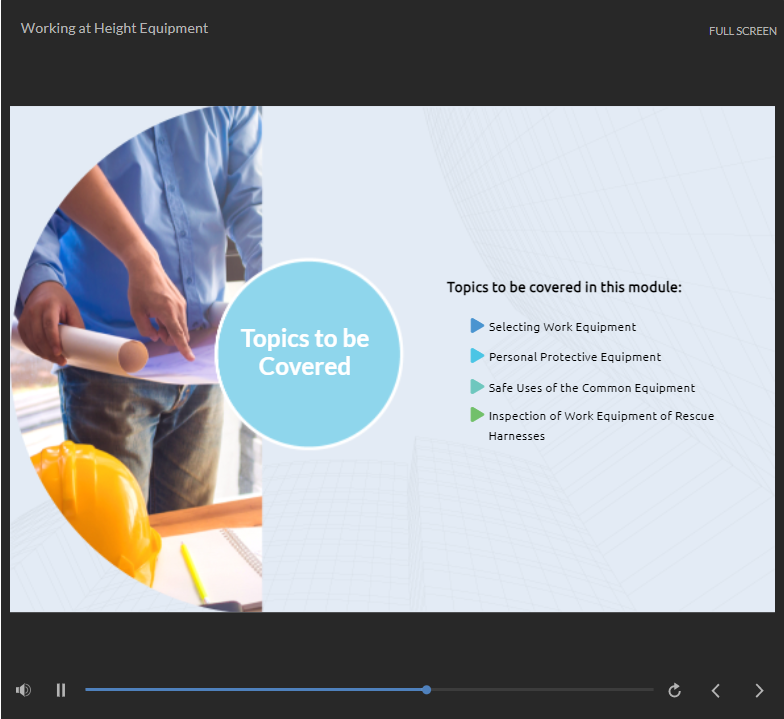Click blue arrow bullet beside Selecting Work Equipment
Image resolution: width=784 pixels, height=719 pixels.
(477, 326)
